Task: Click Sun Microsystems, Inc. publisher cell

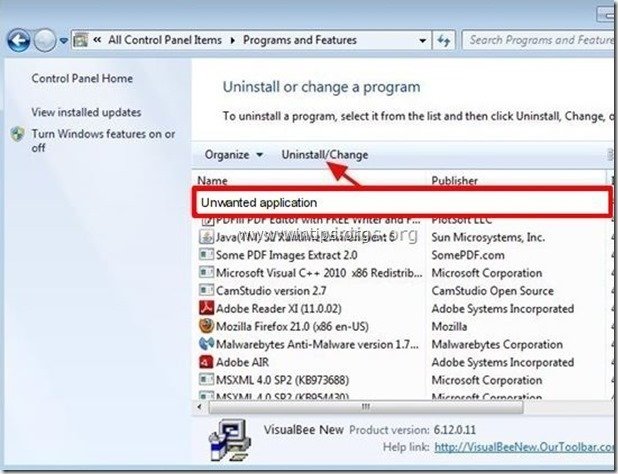Action: click(x=488, y=237)
